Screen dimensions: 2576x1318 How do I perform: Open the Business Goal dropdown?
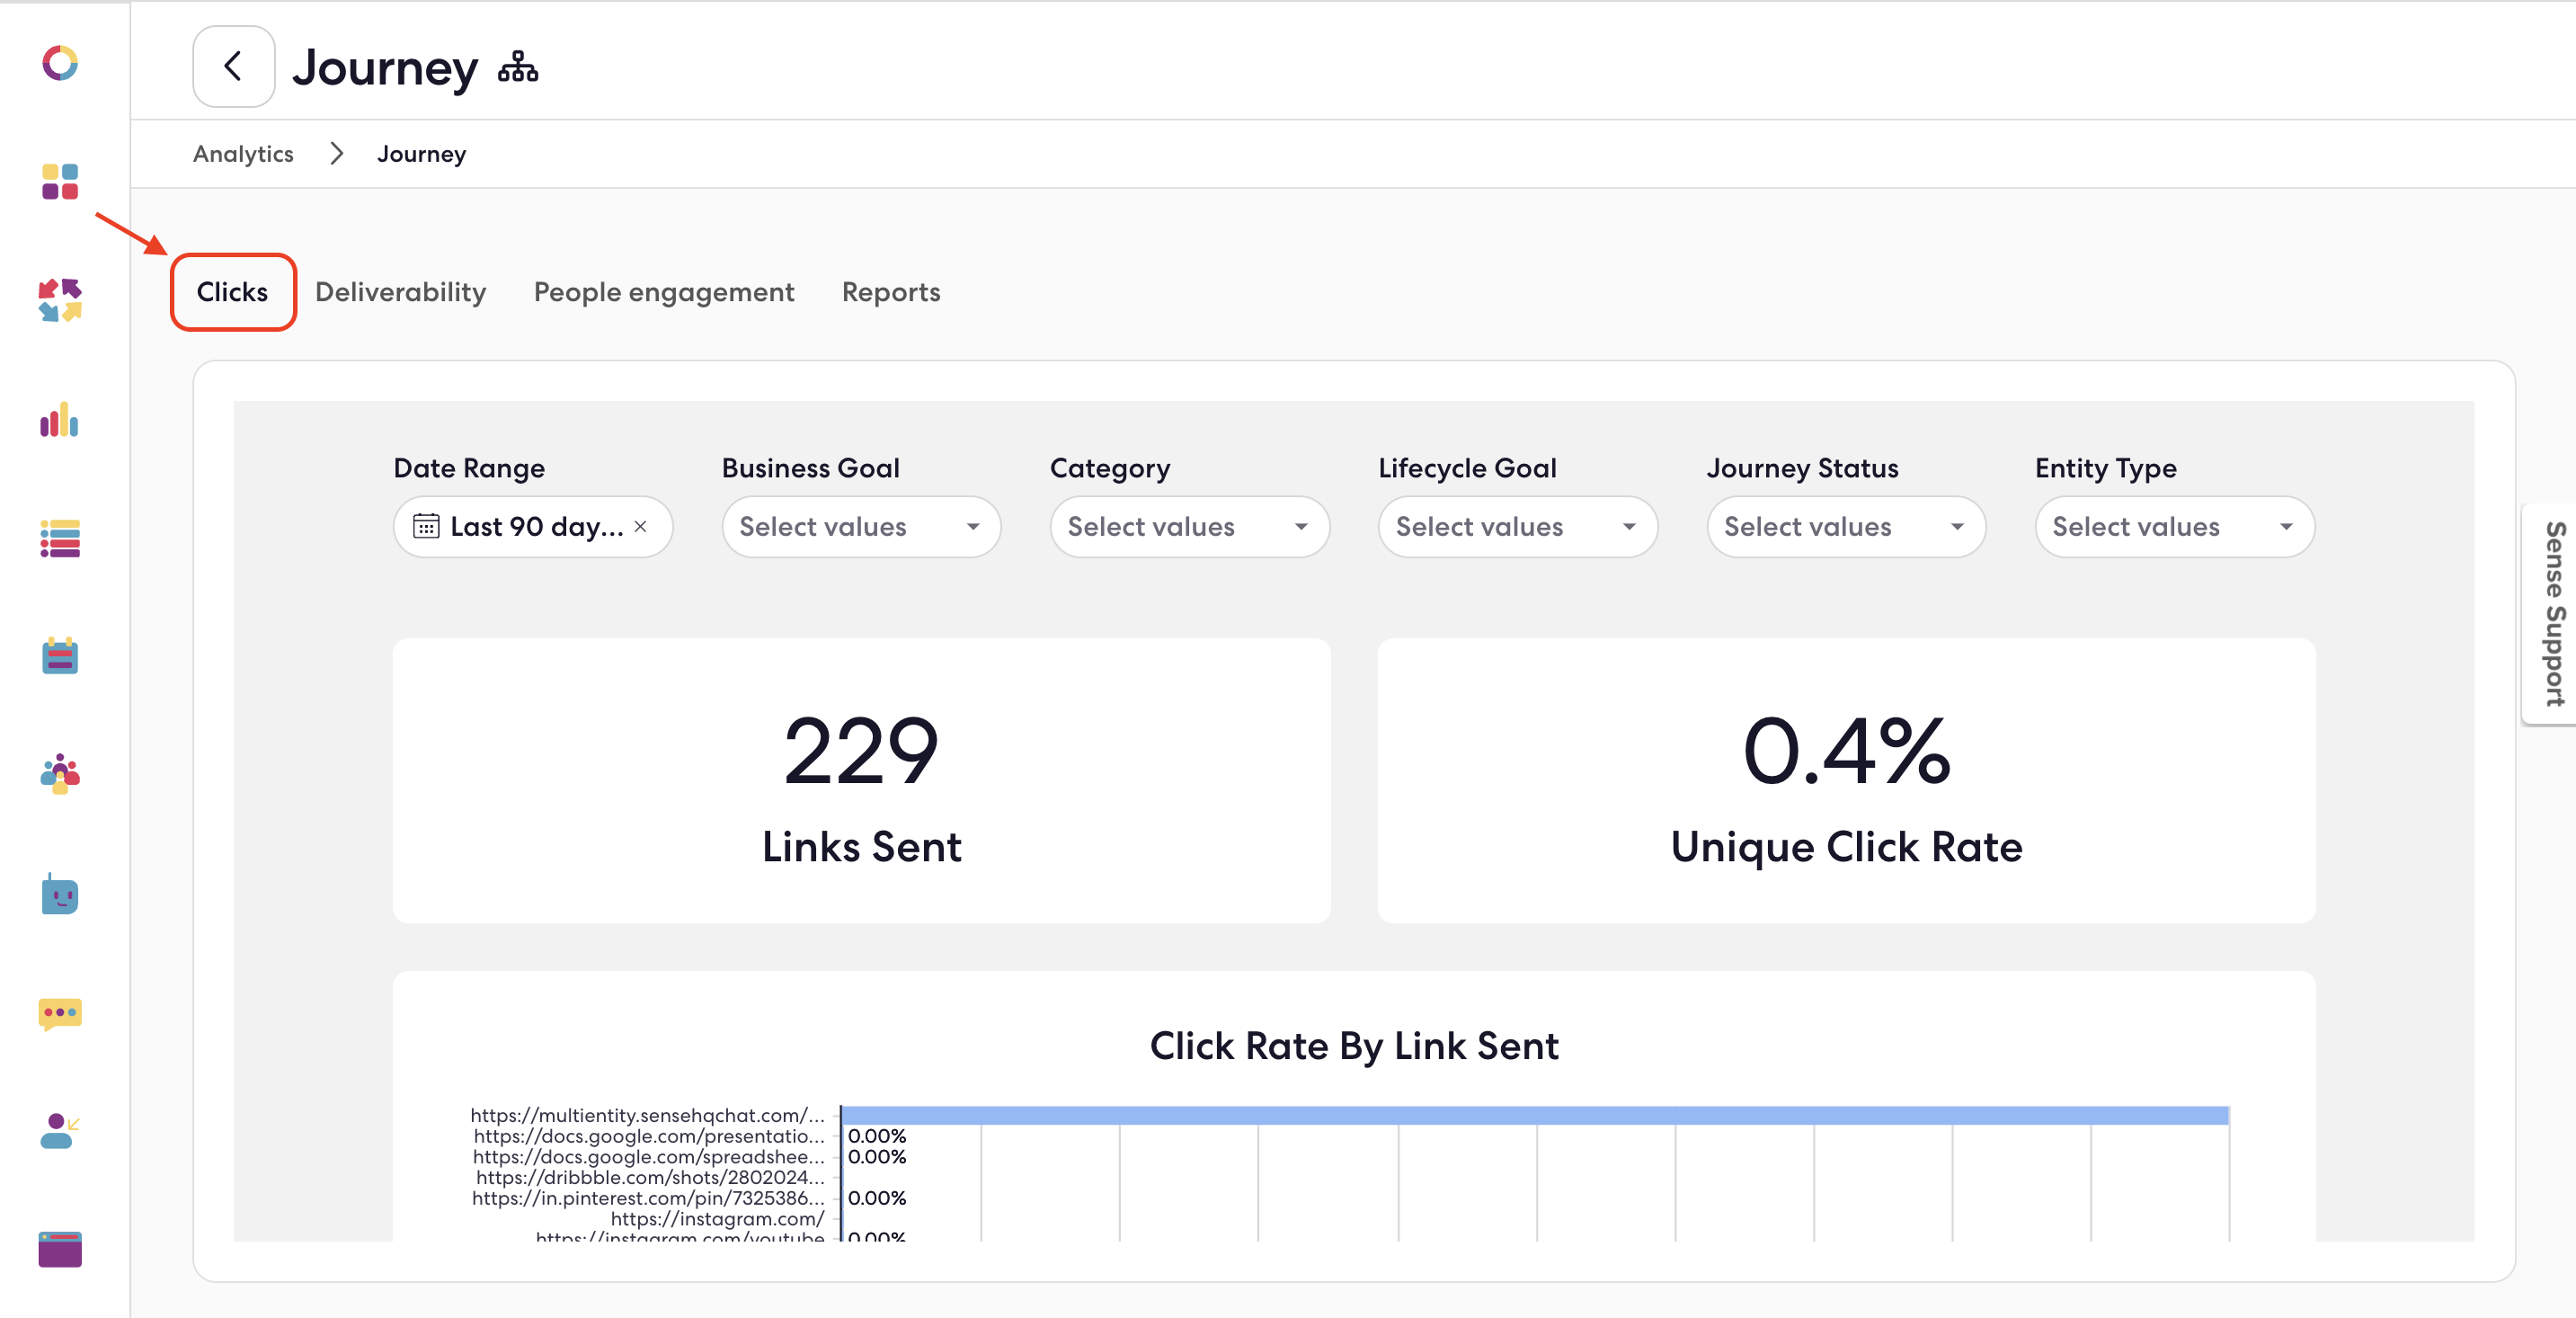click(860, 527)
